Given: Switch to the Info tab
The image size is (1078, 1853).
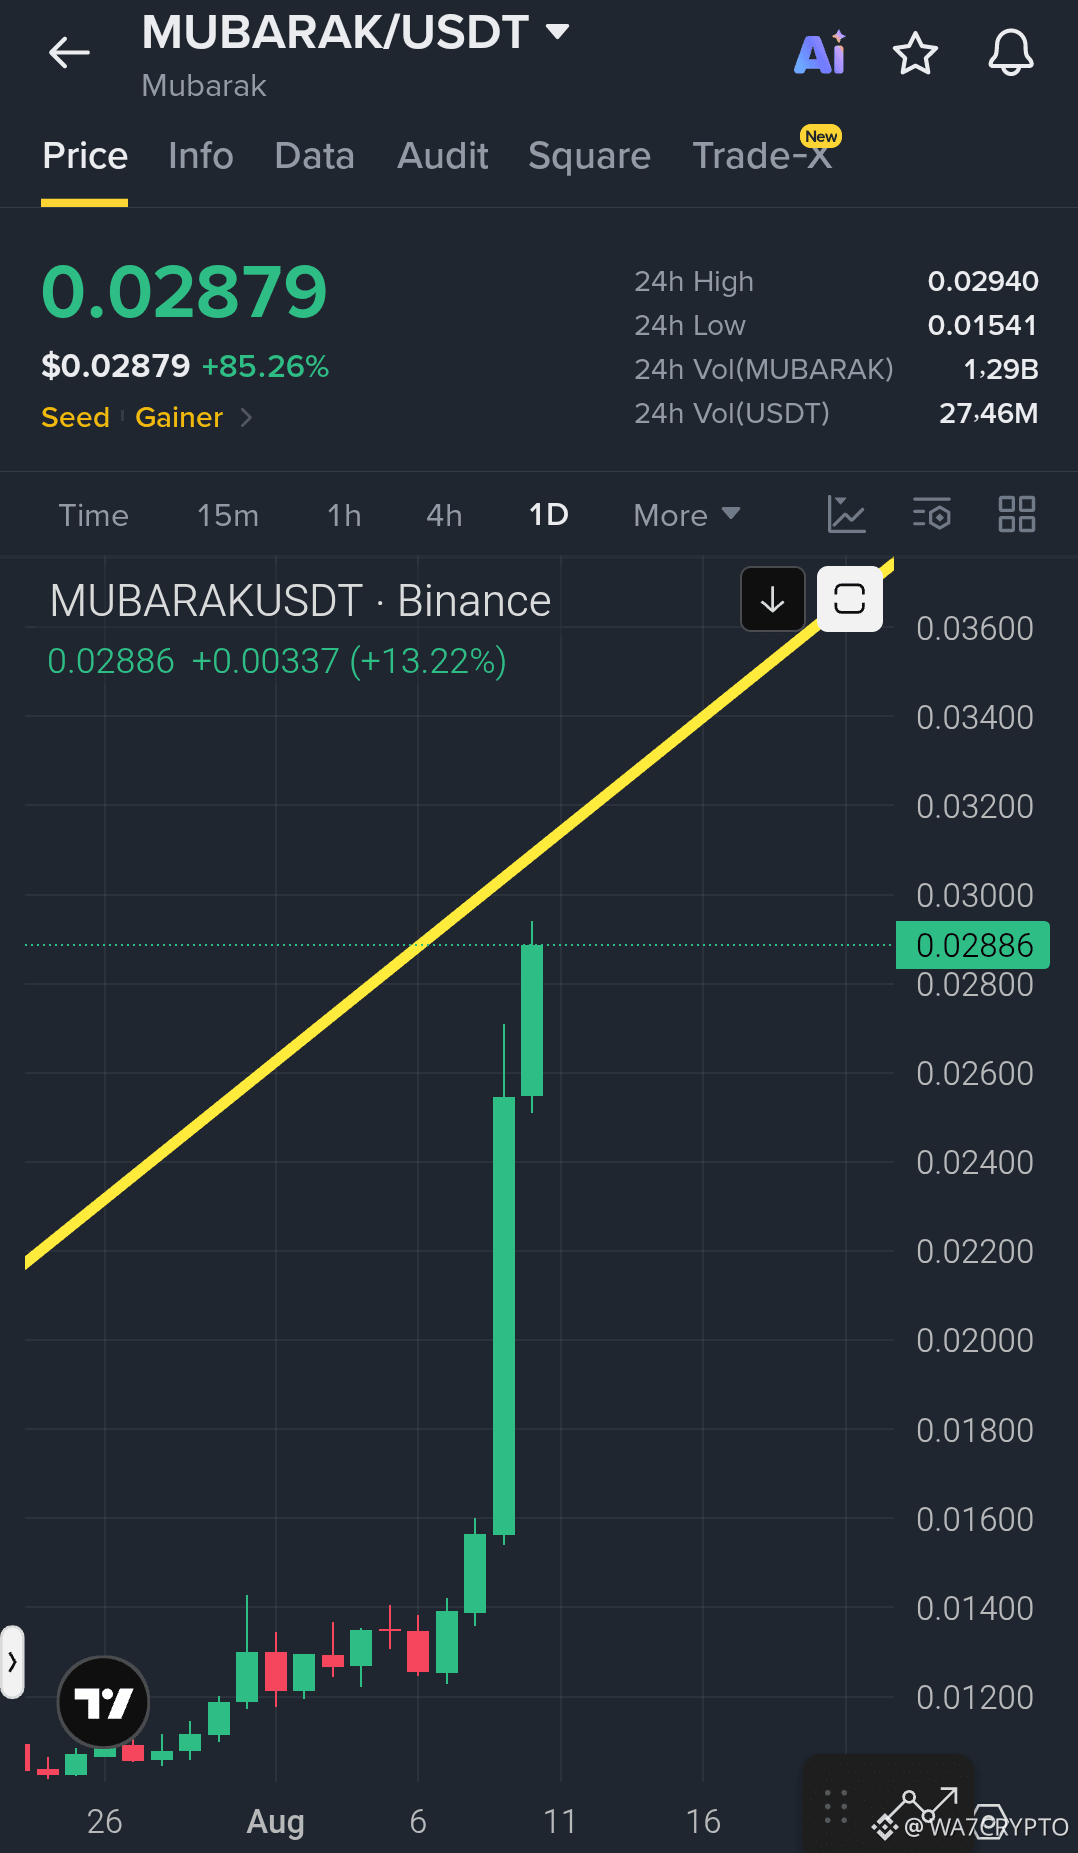Looking at the screenshot, I should click(x=201, y=156).
